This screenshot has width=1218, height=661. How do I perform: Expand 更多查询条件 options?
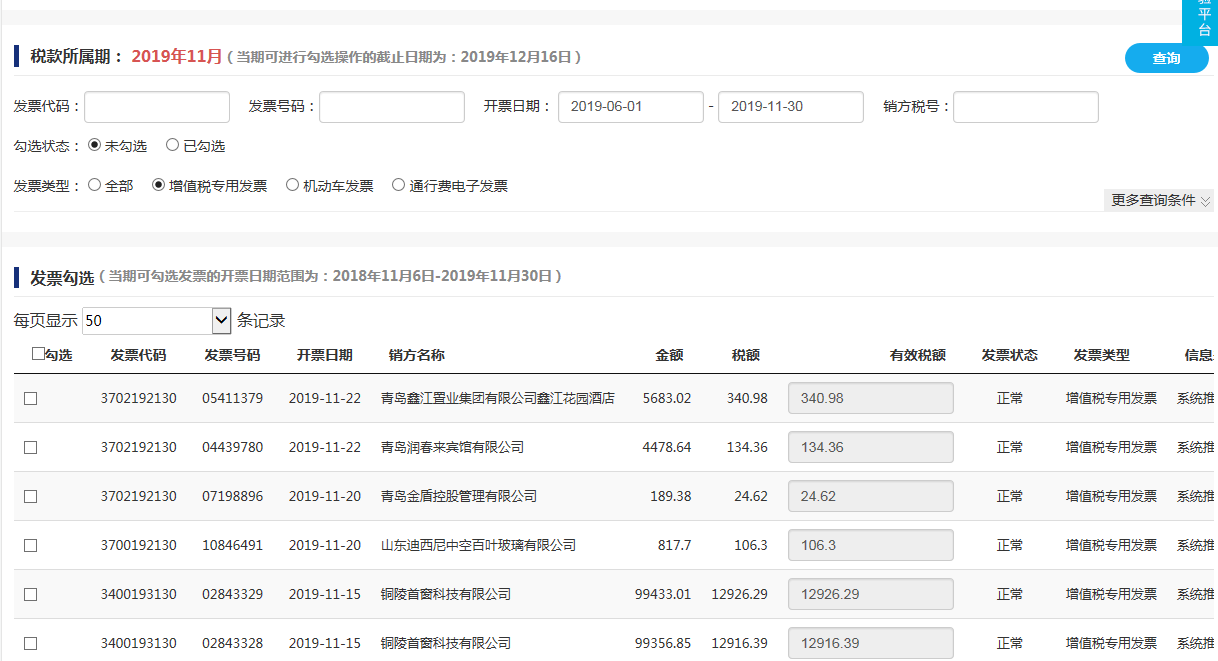coord(1160,200)
